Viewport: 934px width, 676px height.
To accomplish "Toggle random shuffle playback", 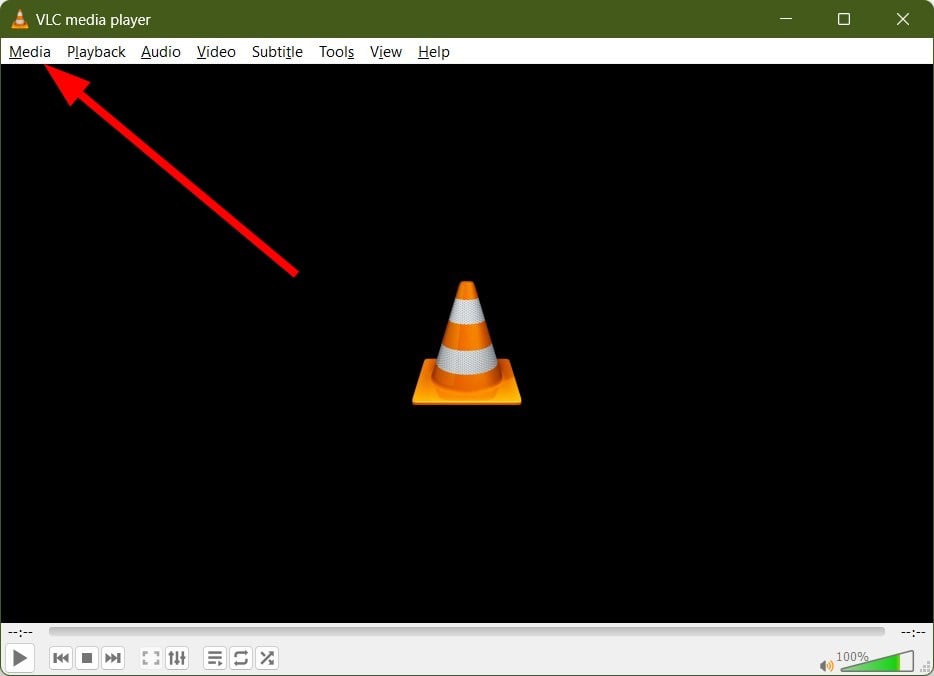I will click(x=267, y=658).
